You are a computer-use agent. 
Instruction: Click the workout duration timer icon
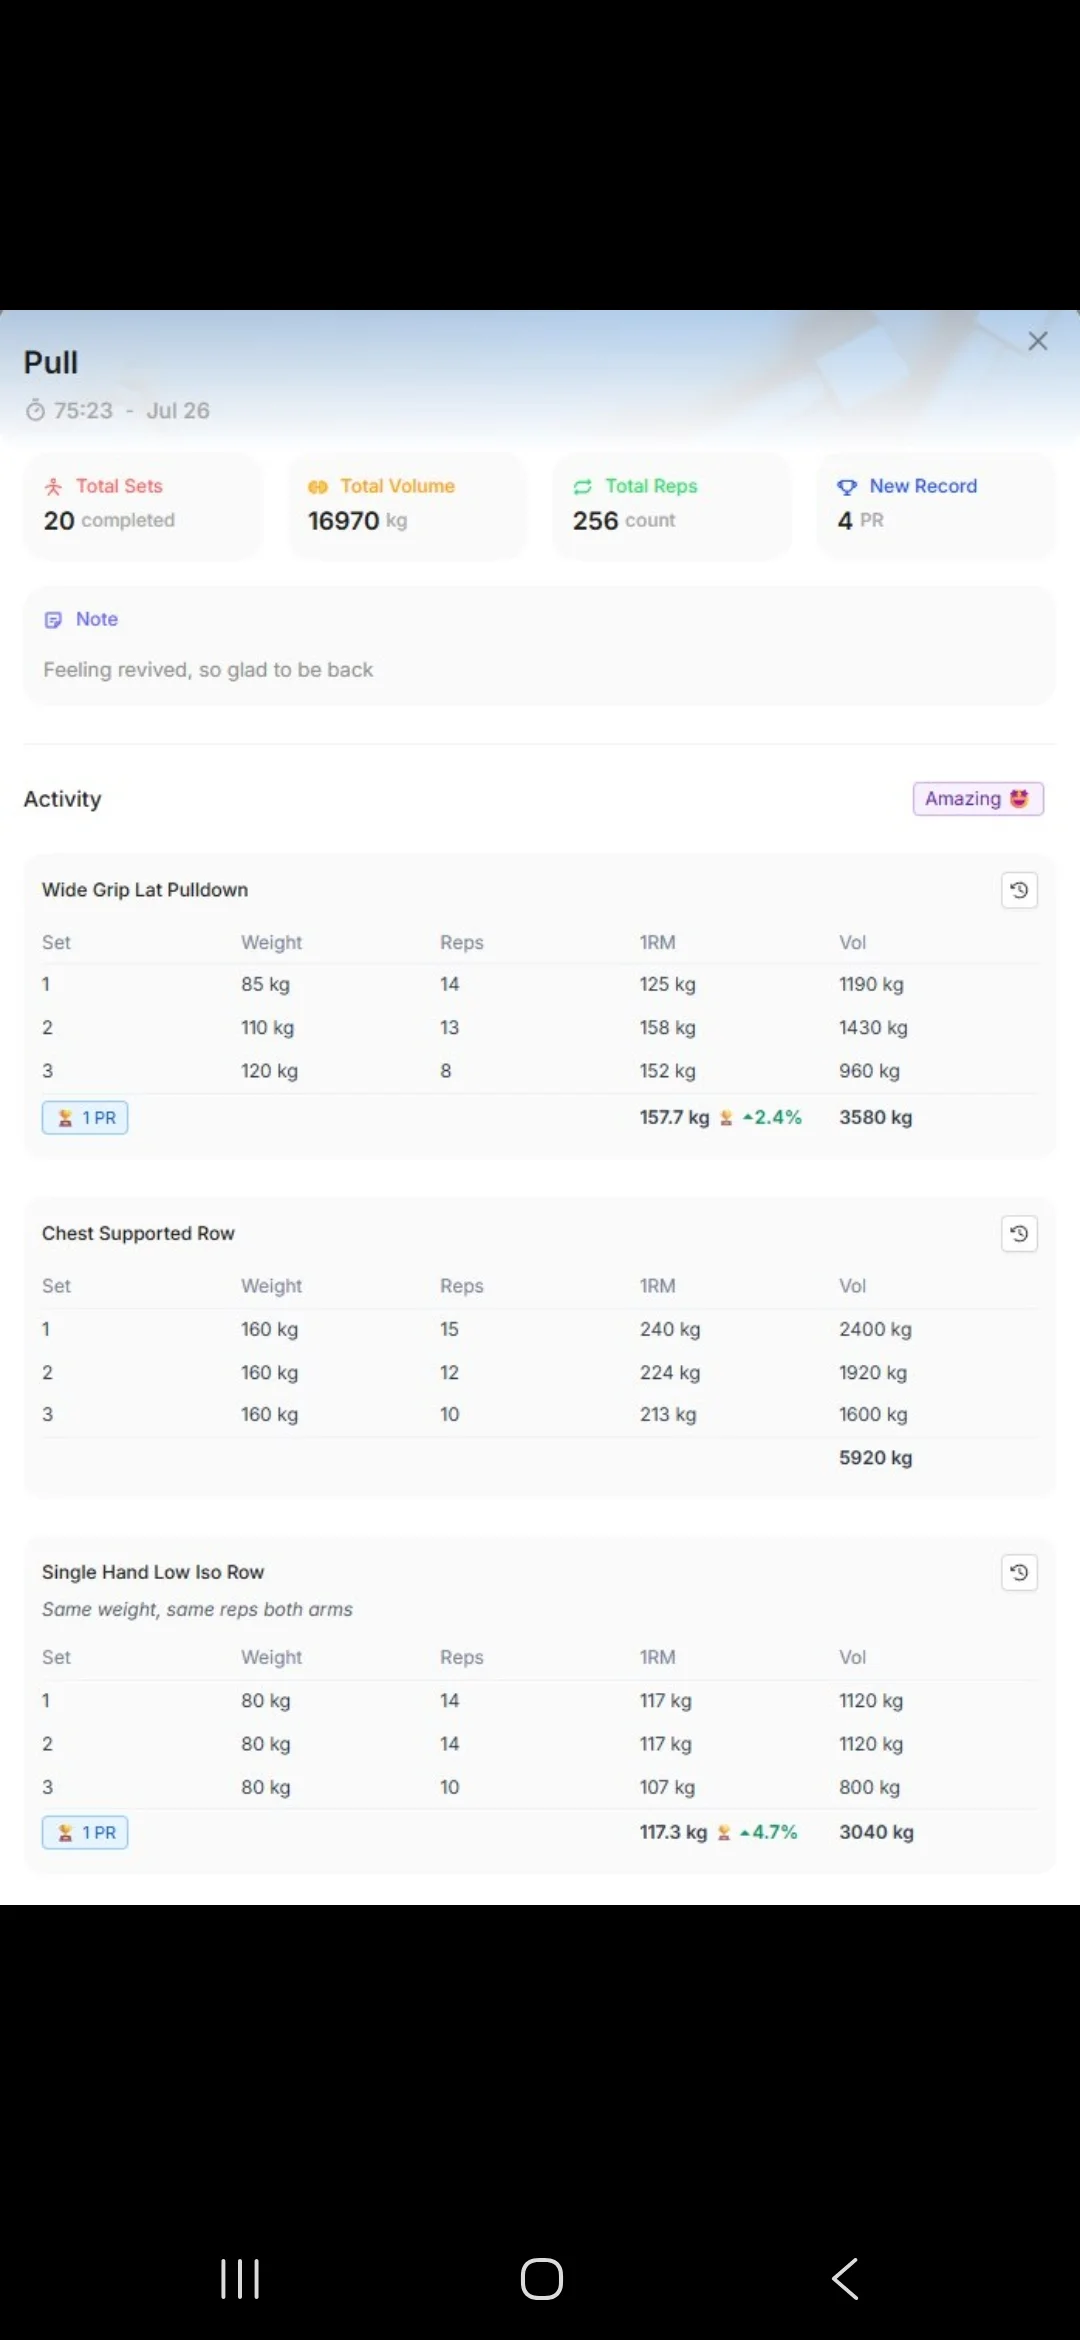click(x=35, y=410)
